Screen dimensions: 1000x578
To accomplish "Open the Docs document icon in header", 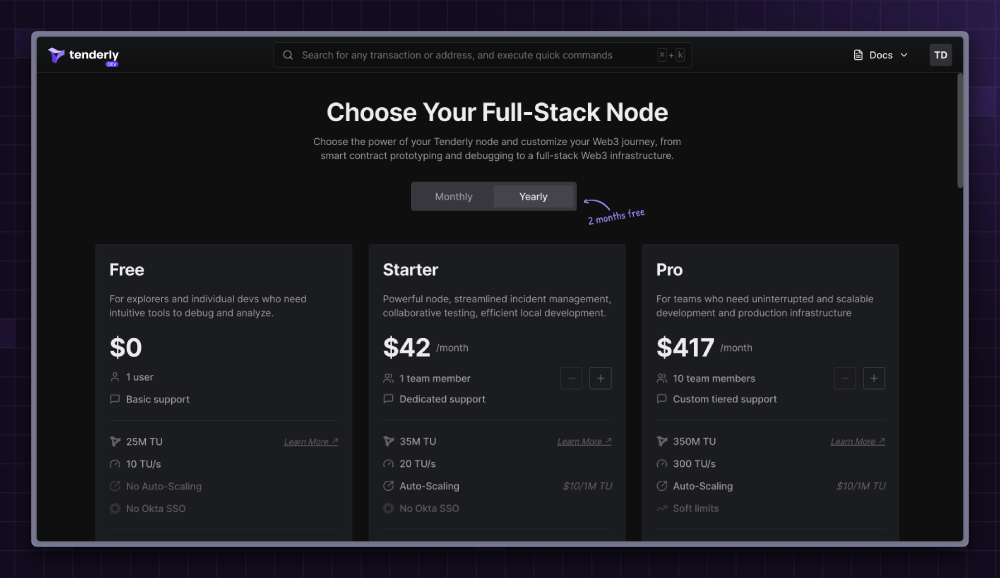I will click(855, 55).
